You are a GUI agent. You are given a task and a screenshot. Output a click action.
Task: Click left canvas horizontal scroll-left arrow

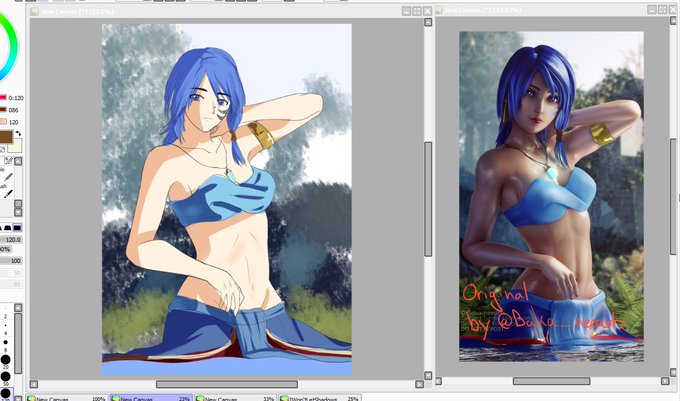tap(34, 384)
